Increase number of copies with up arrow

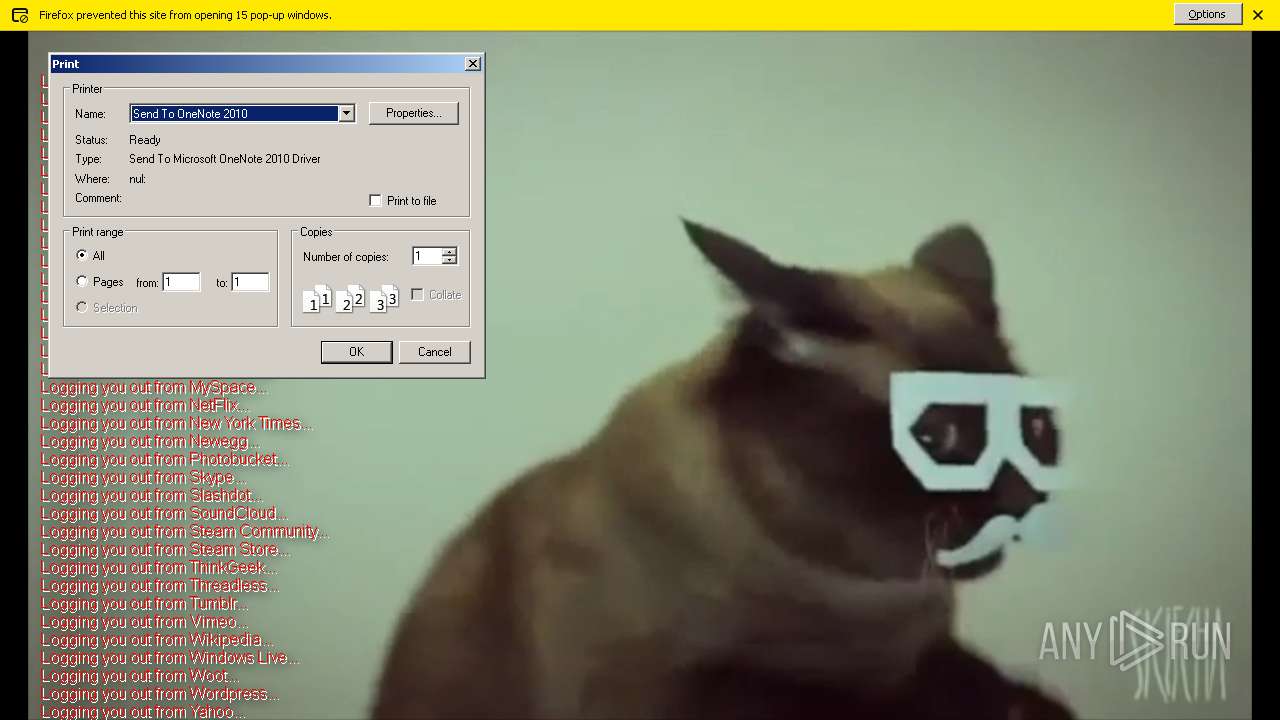click(x=449, y=252)
